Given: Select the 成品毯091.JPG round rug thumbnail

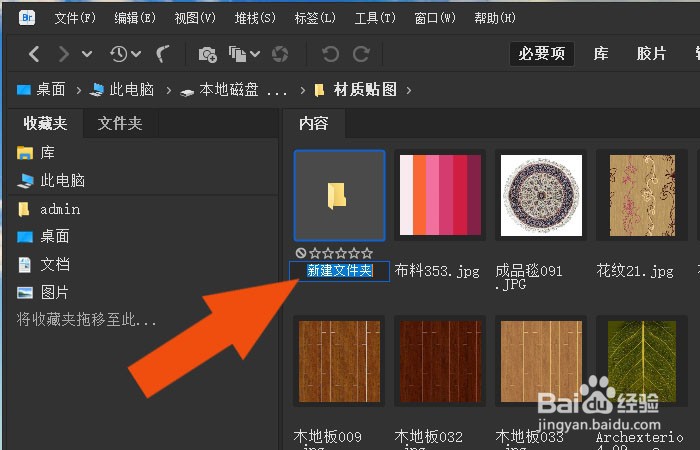Looking at the screenshot, I should click(541, 196).
